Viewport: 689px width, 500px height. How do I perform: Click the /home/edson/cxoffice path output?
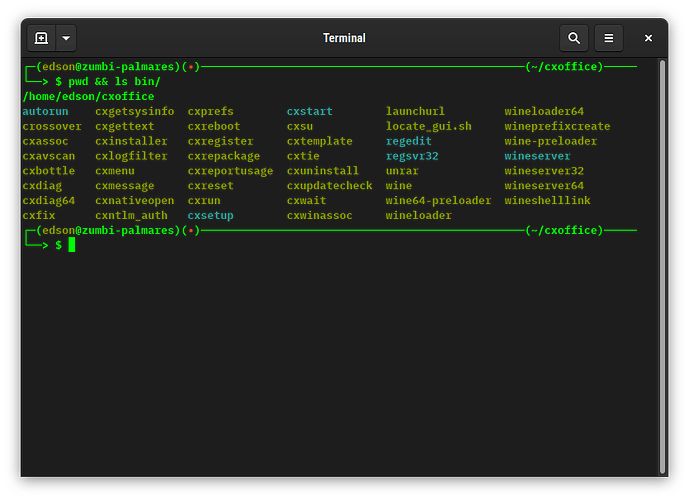point(88,96)
